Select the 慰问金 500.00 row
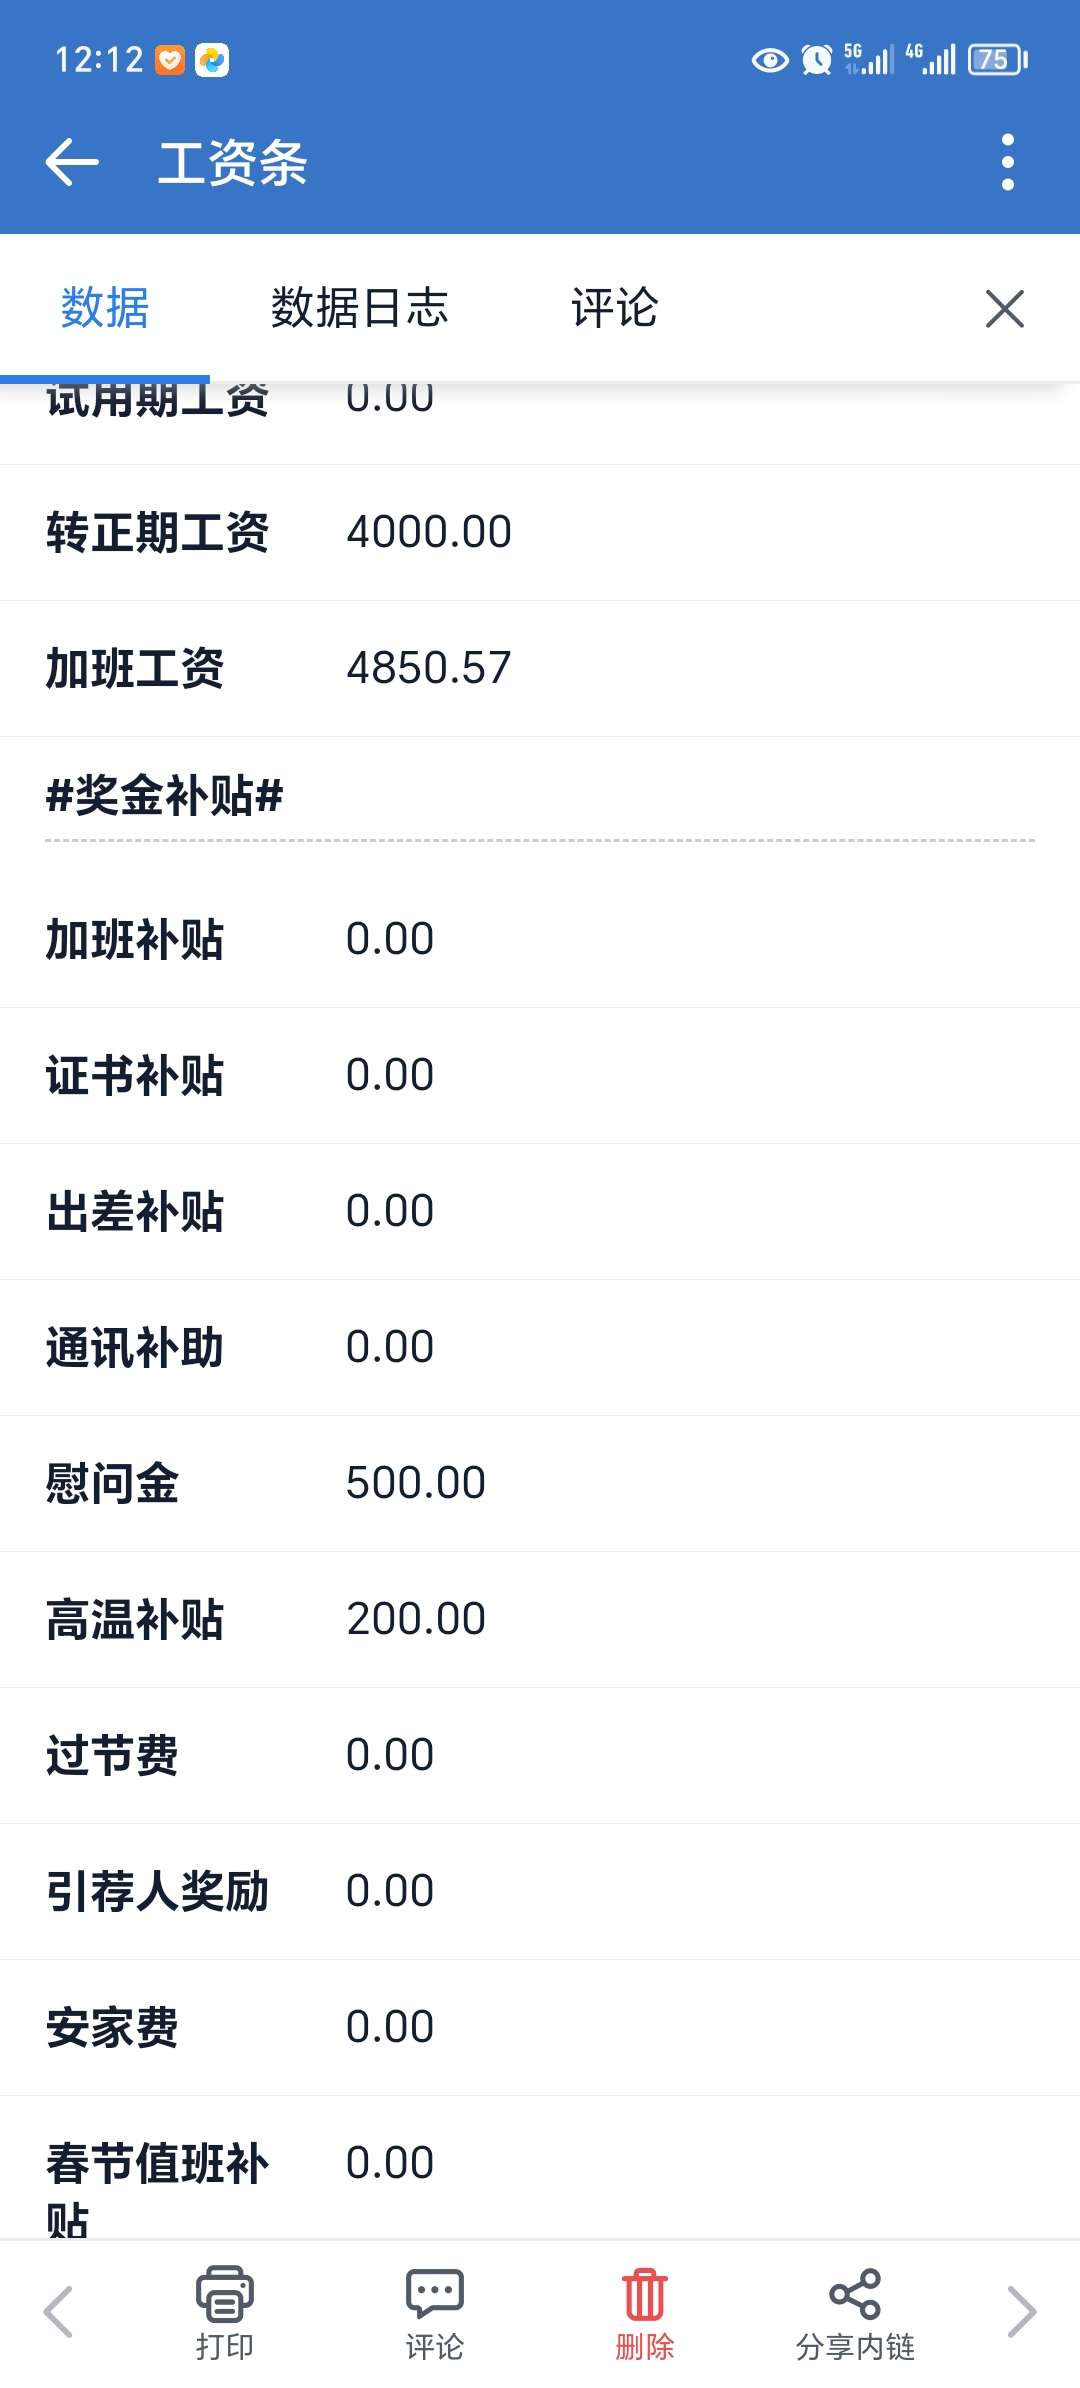 click(x=540, y=1483)
